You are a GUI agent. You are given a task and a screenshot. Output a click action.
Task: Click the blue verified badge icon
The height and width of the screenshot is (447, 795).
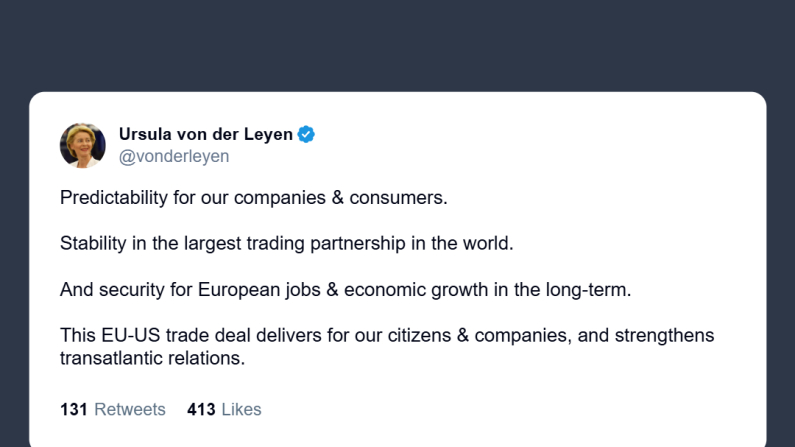[x=307, y=134]
